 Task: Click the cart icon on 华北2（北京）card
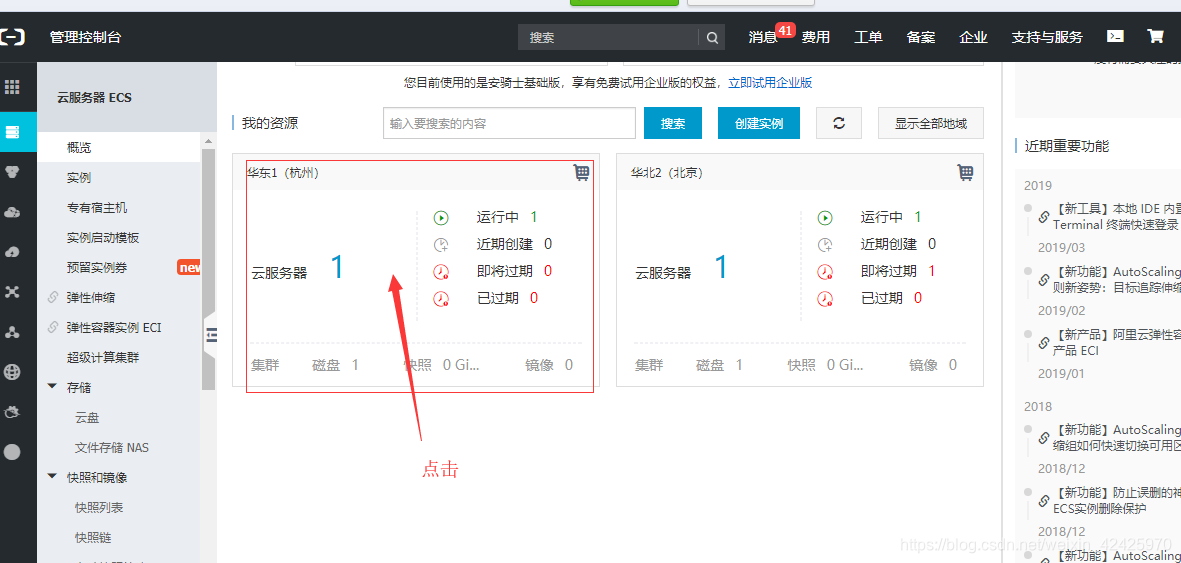point(965,173)
